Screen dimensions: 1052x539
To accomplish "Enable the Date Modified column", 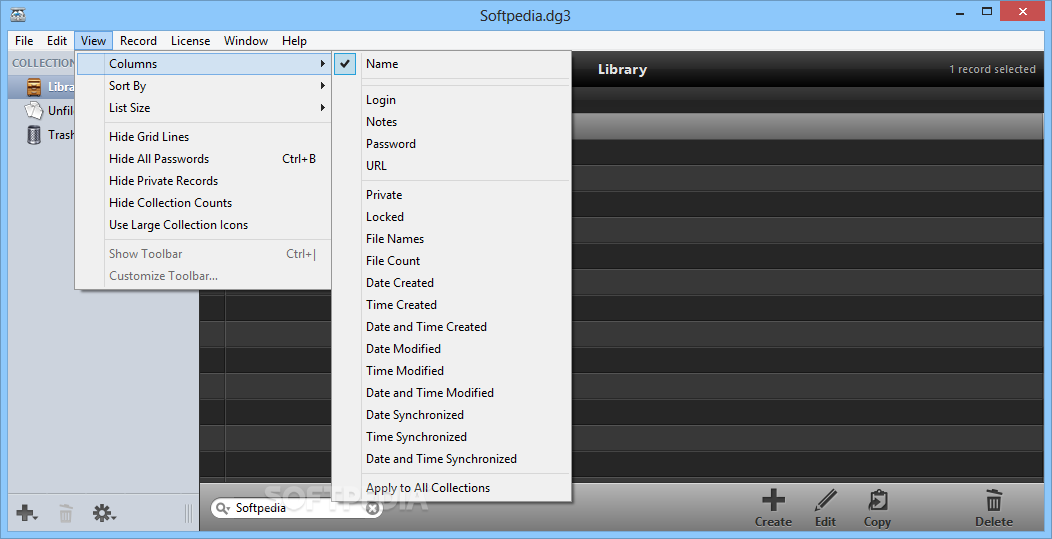I will pyautogui.click(x=452, y=348).
